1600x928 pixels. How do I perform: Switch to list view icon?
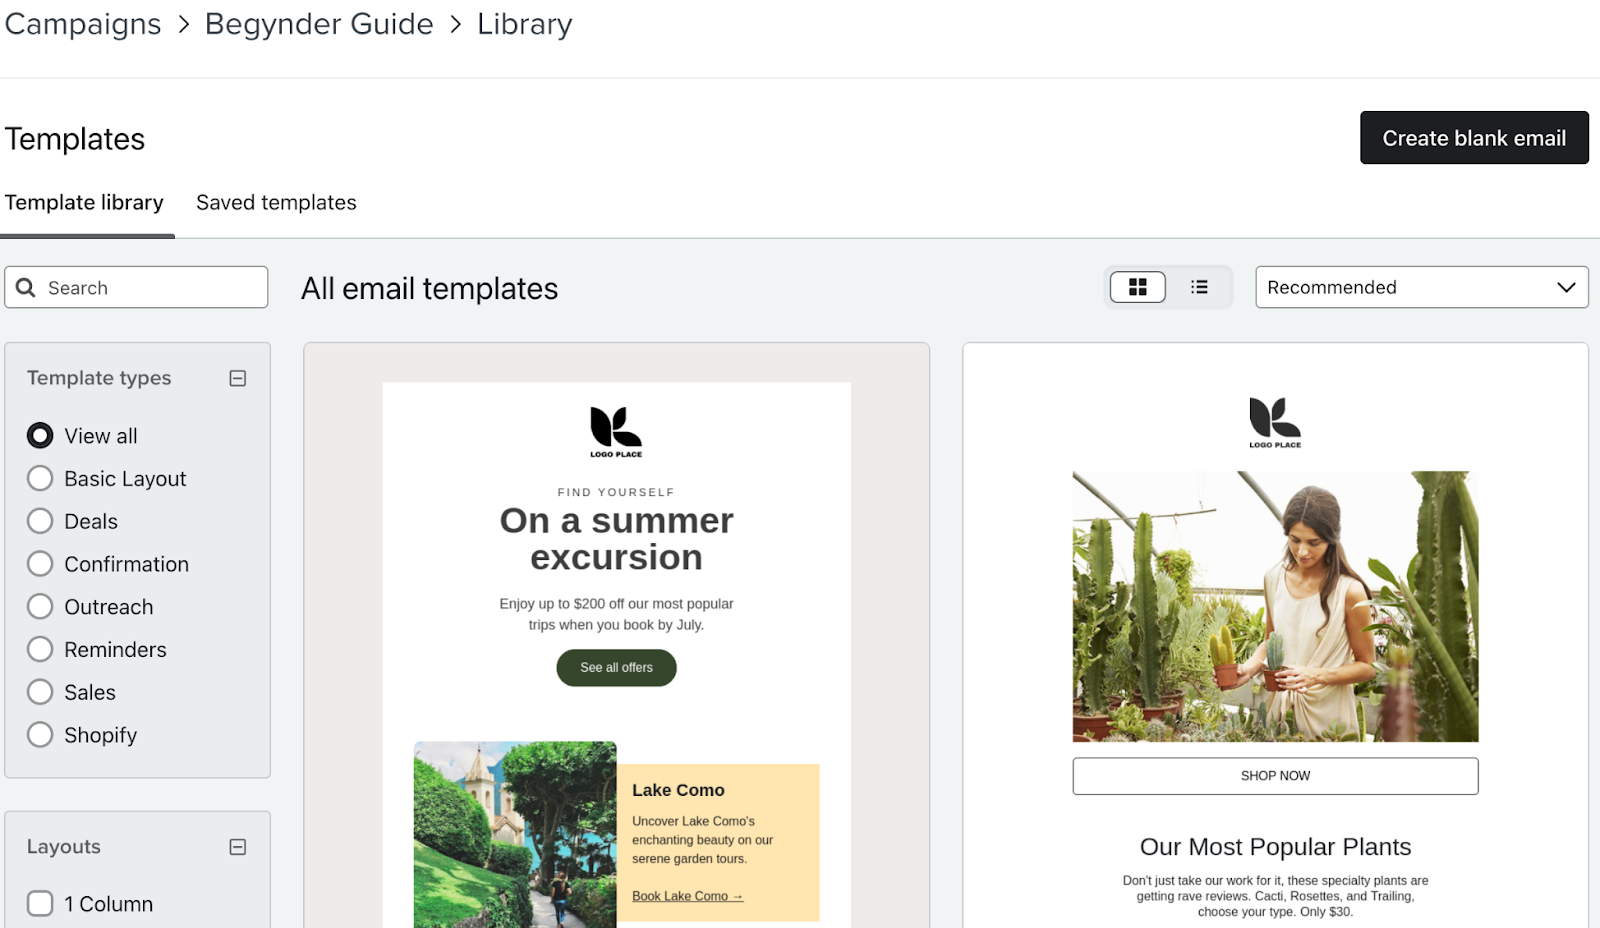1199,287
